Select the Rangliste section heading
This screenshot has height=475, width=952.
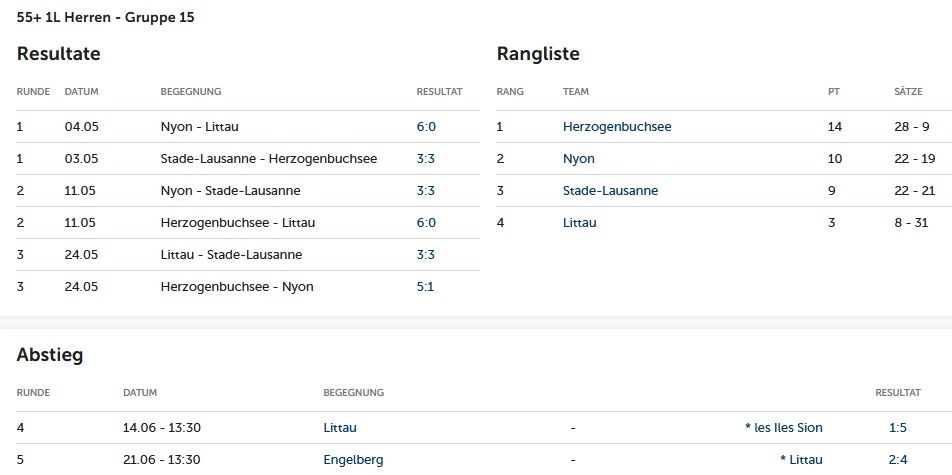(538, 54)
